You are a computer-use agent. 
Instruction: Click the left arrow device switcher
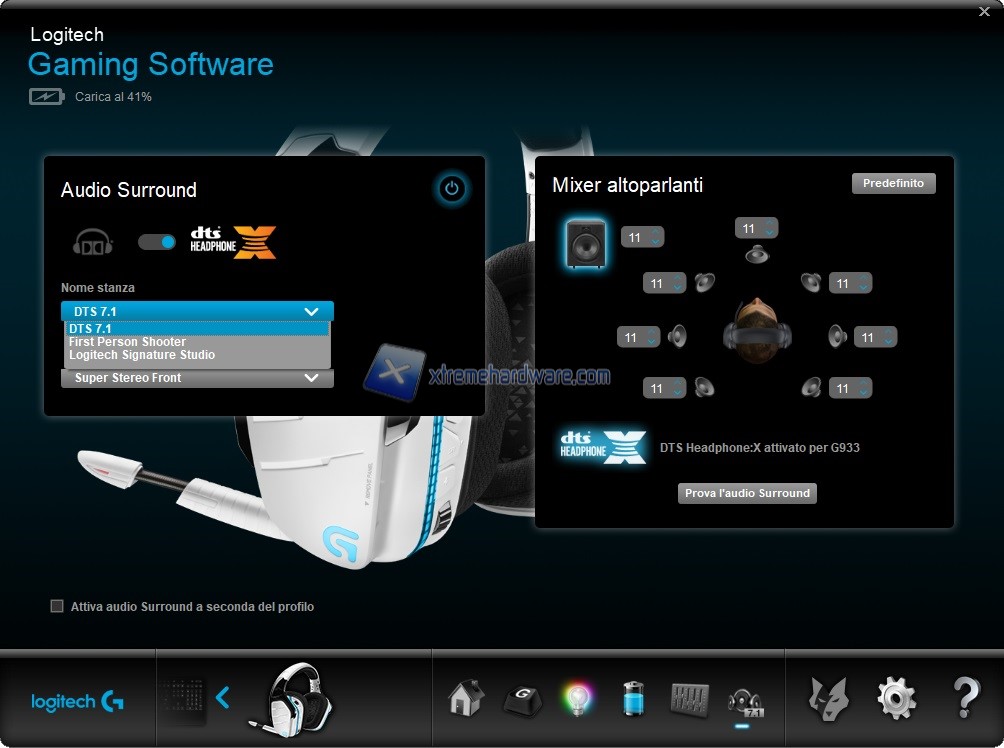coord(223,697)
